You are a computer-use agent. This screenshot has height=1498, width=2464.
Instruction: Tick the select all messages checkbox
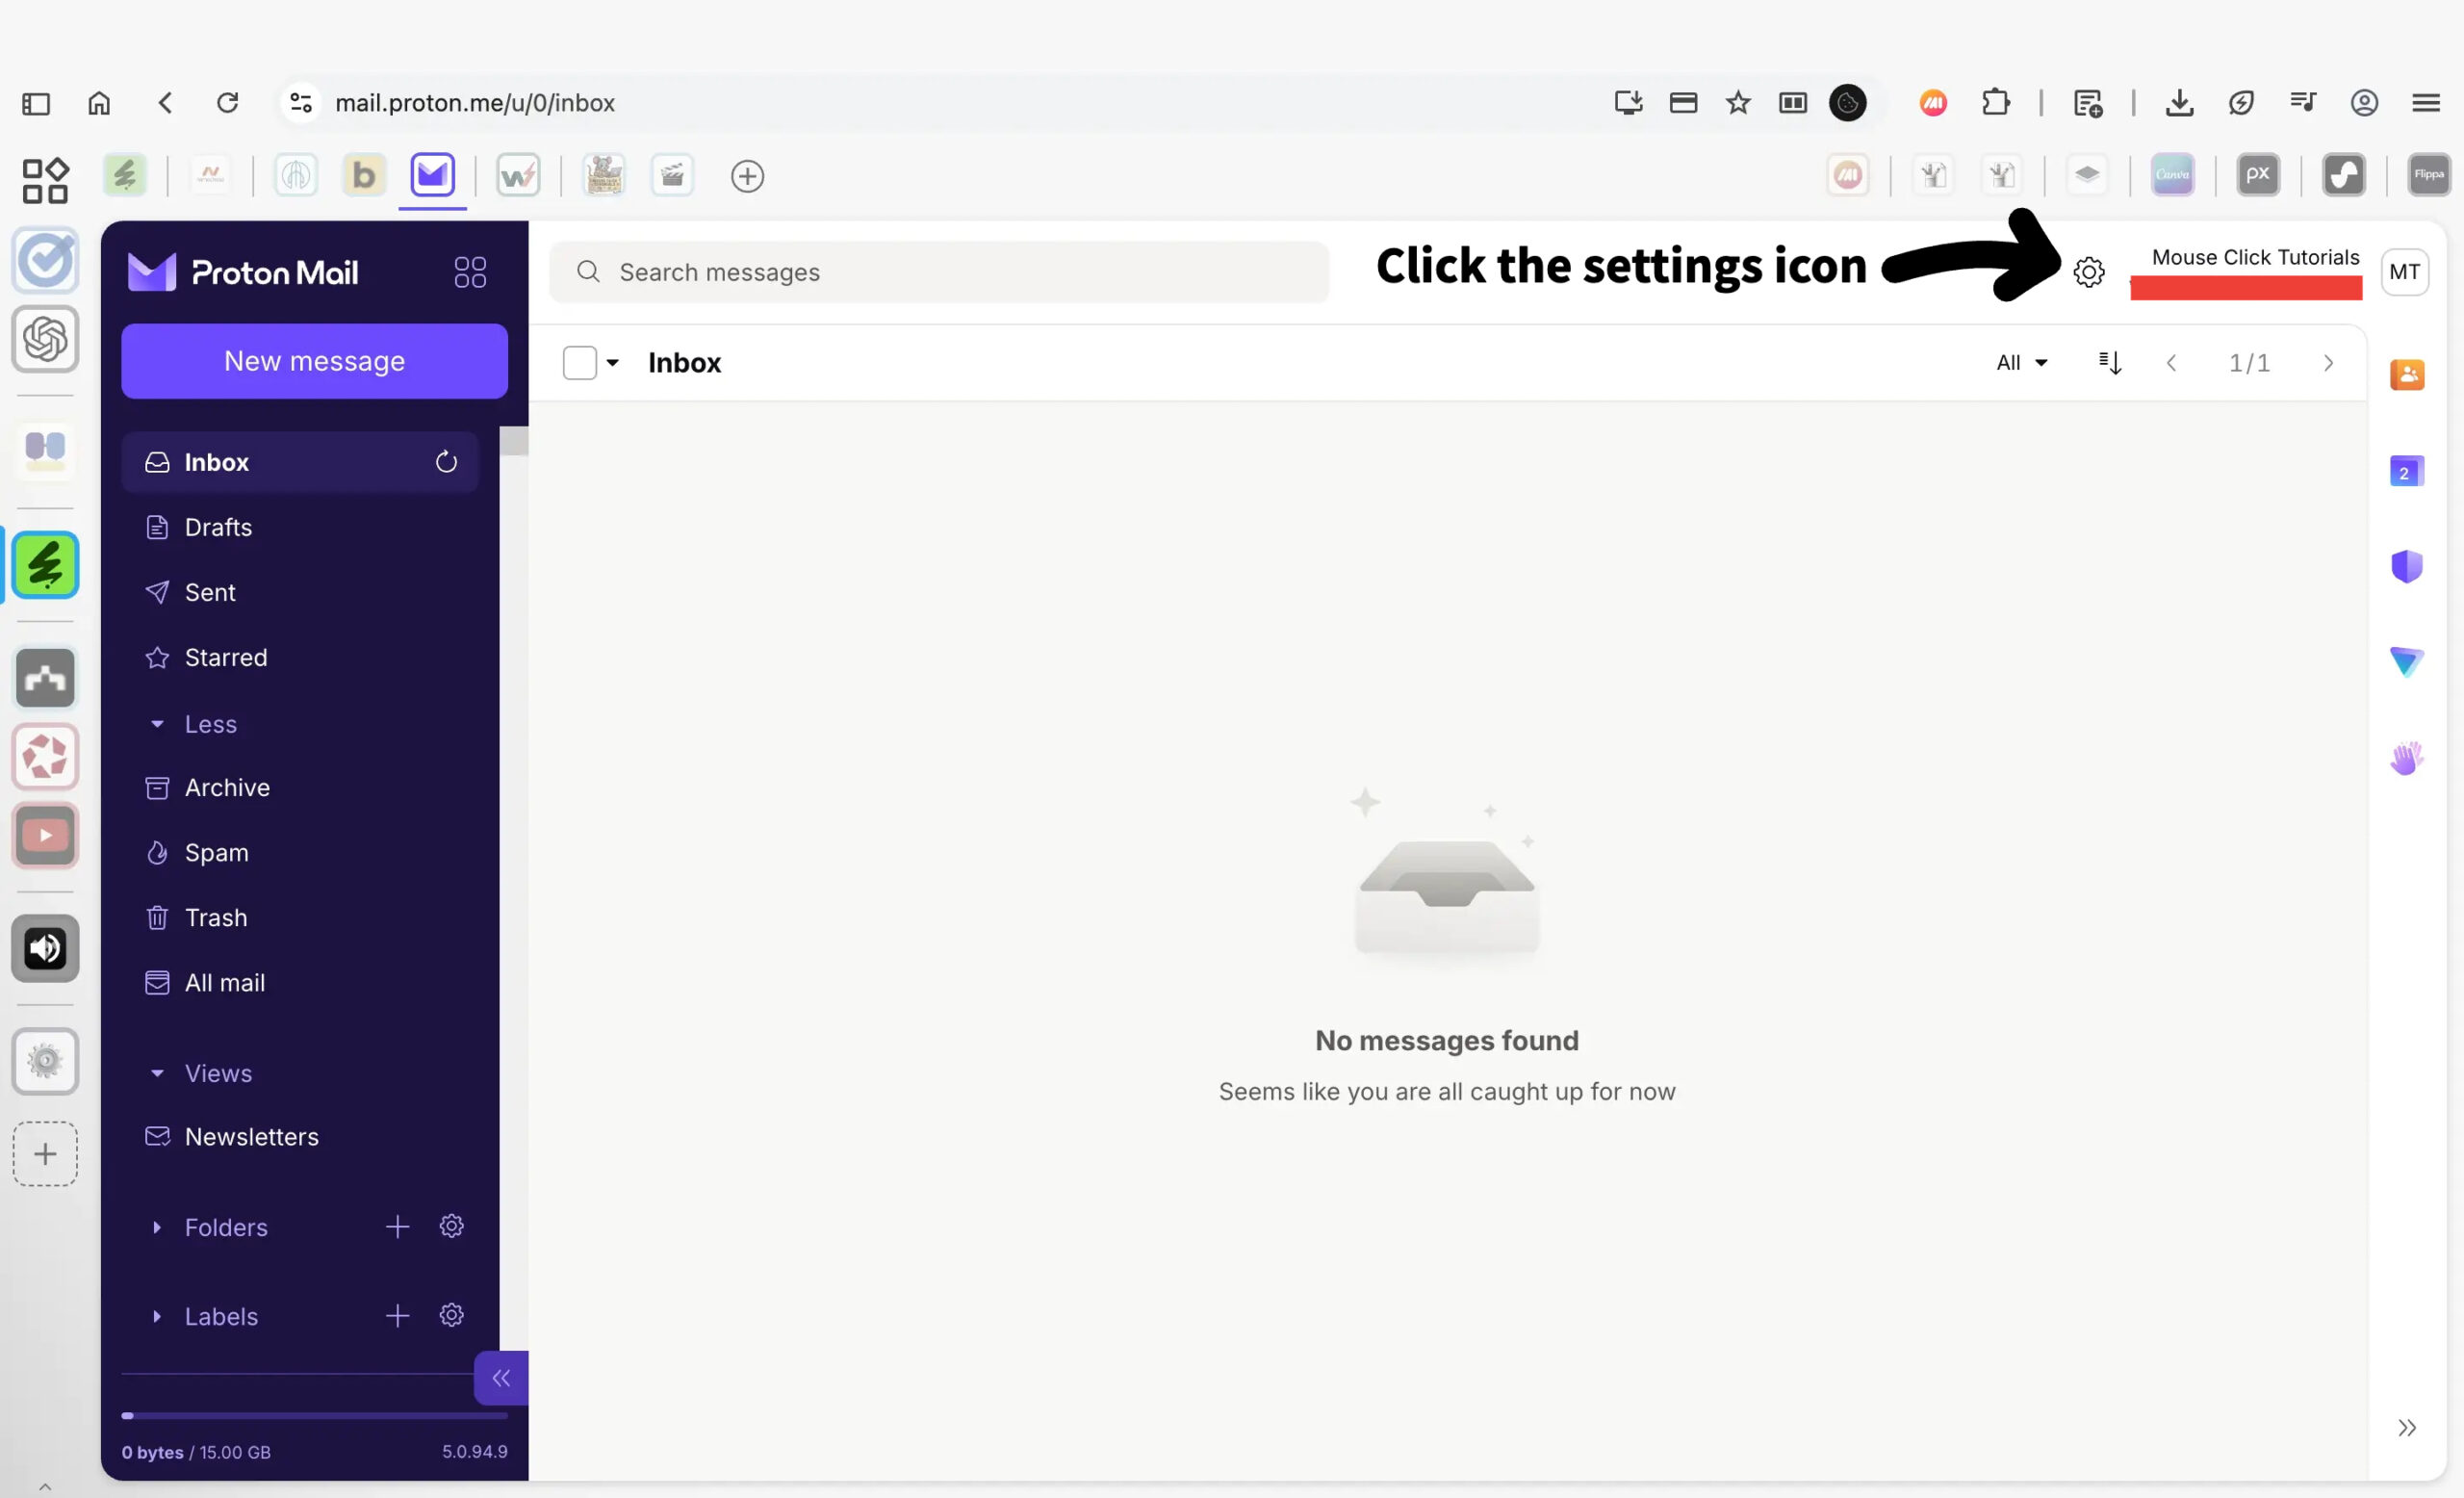(x=579, y=363)
